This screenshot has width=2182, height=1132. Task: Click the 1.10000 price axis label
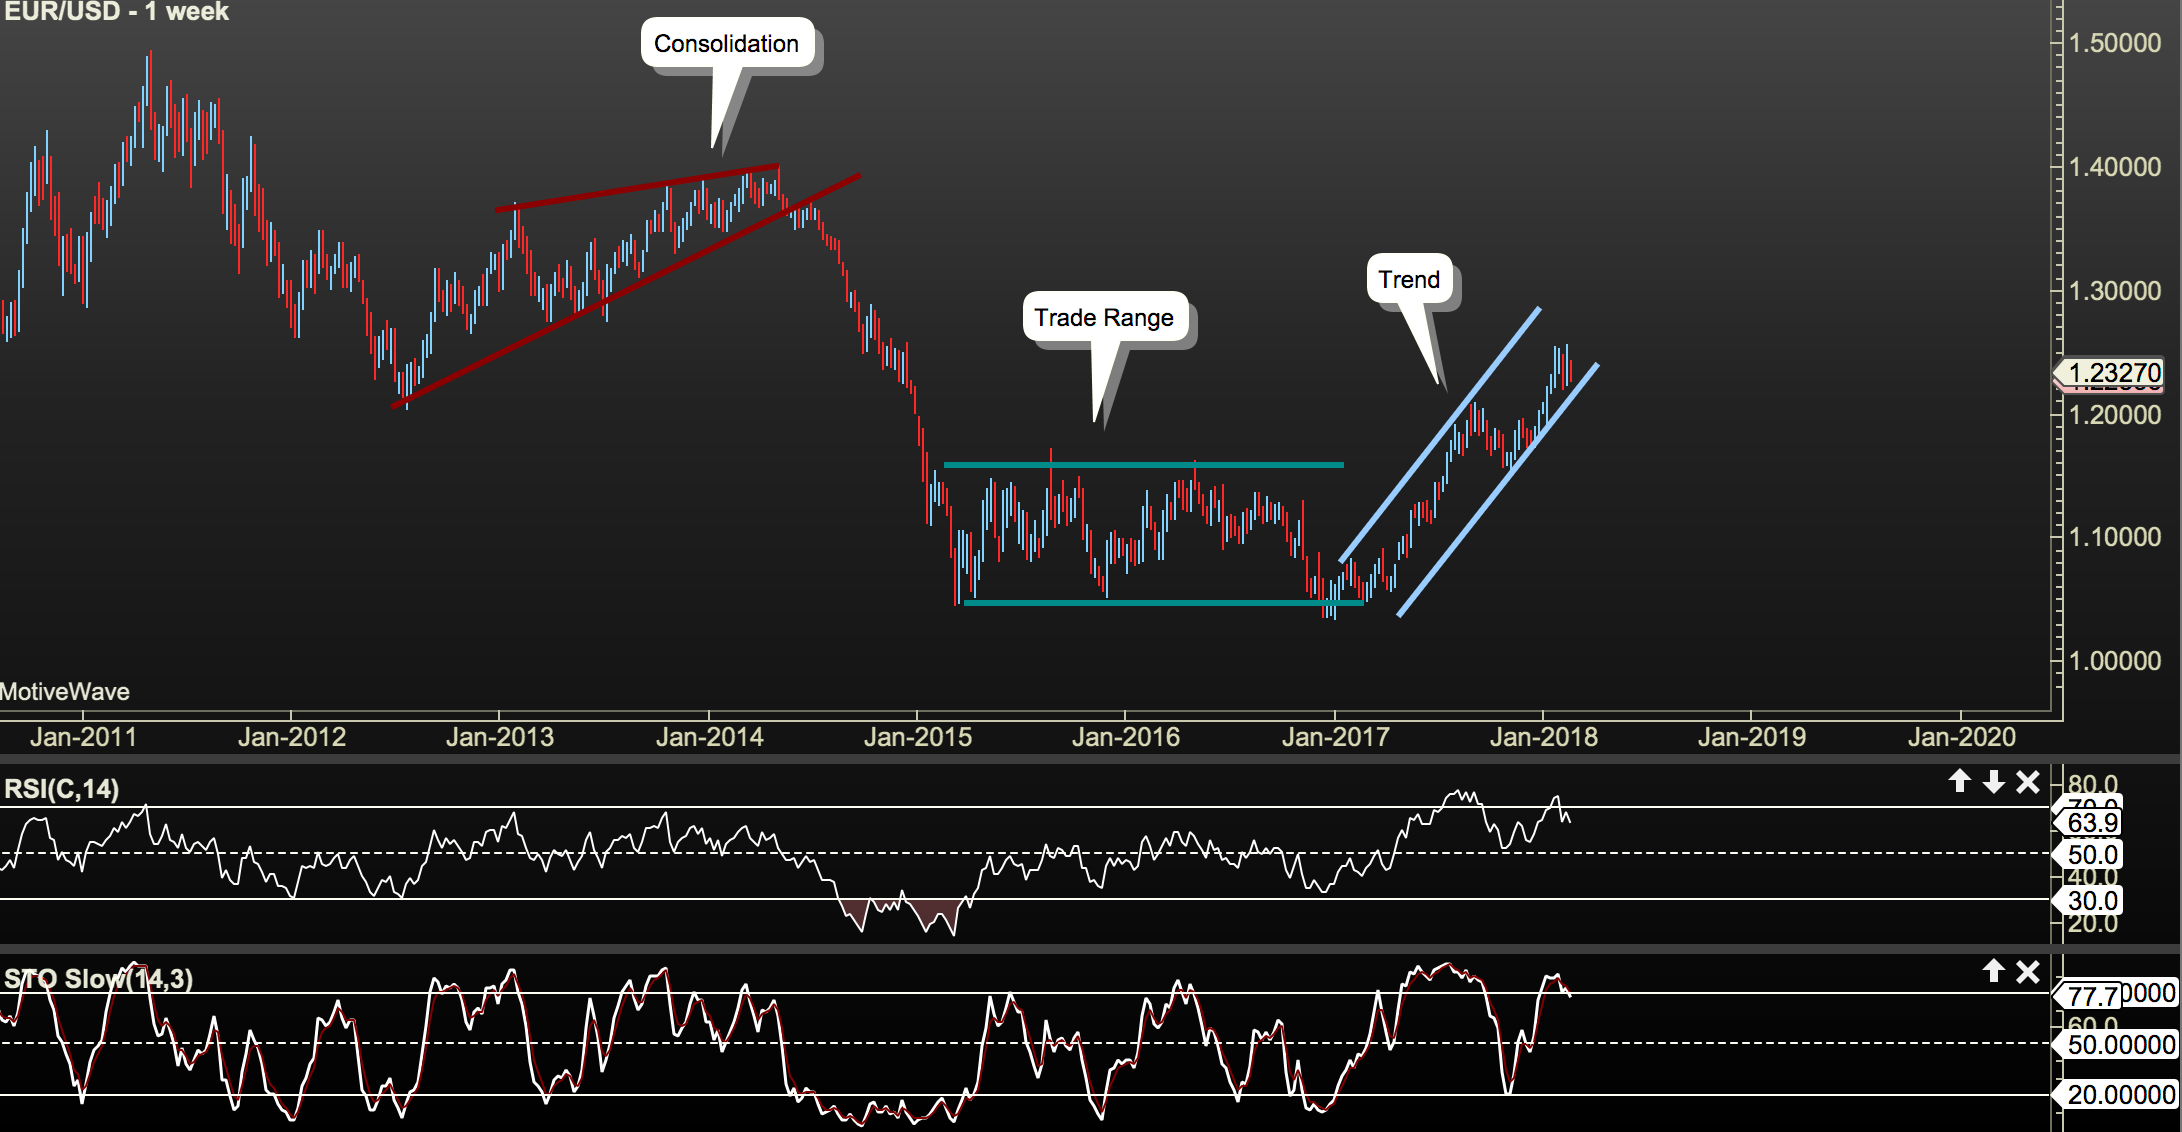tap(2115, 537)
